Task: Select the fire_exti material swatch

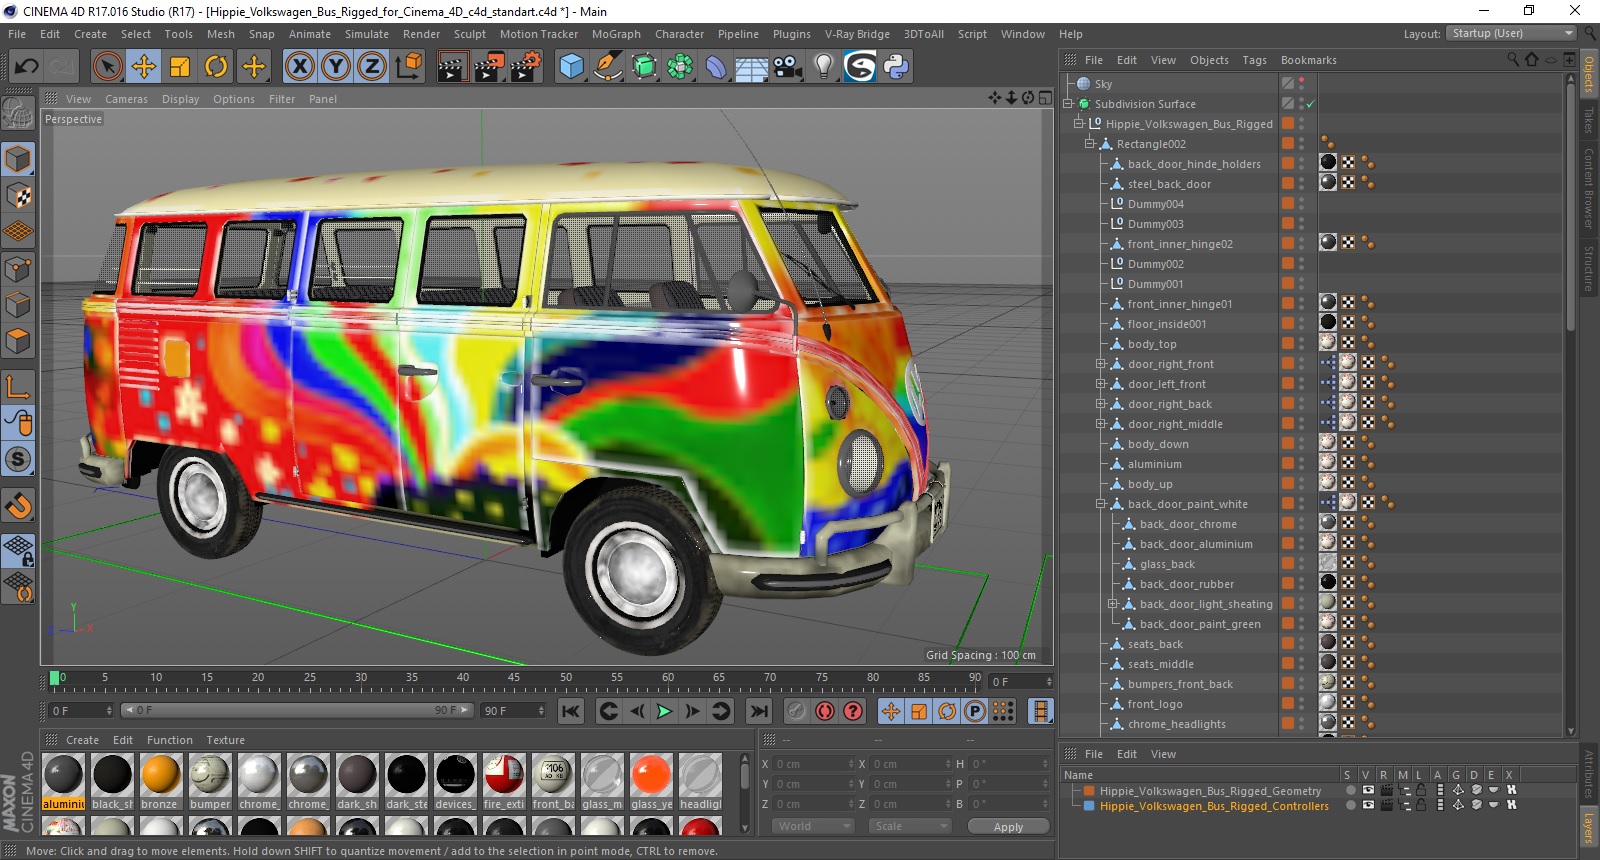Action: (x=504, y=782)
